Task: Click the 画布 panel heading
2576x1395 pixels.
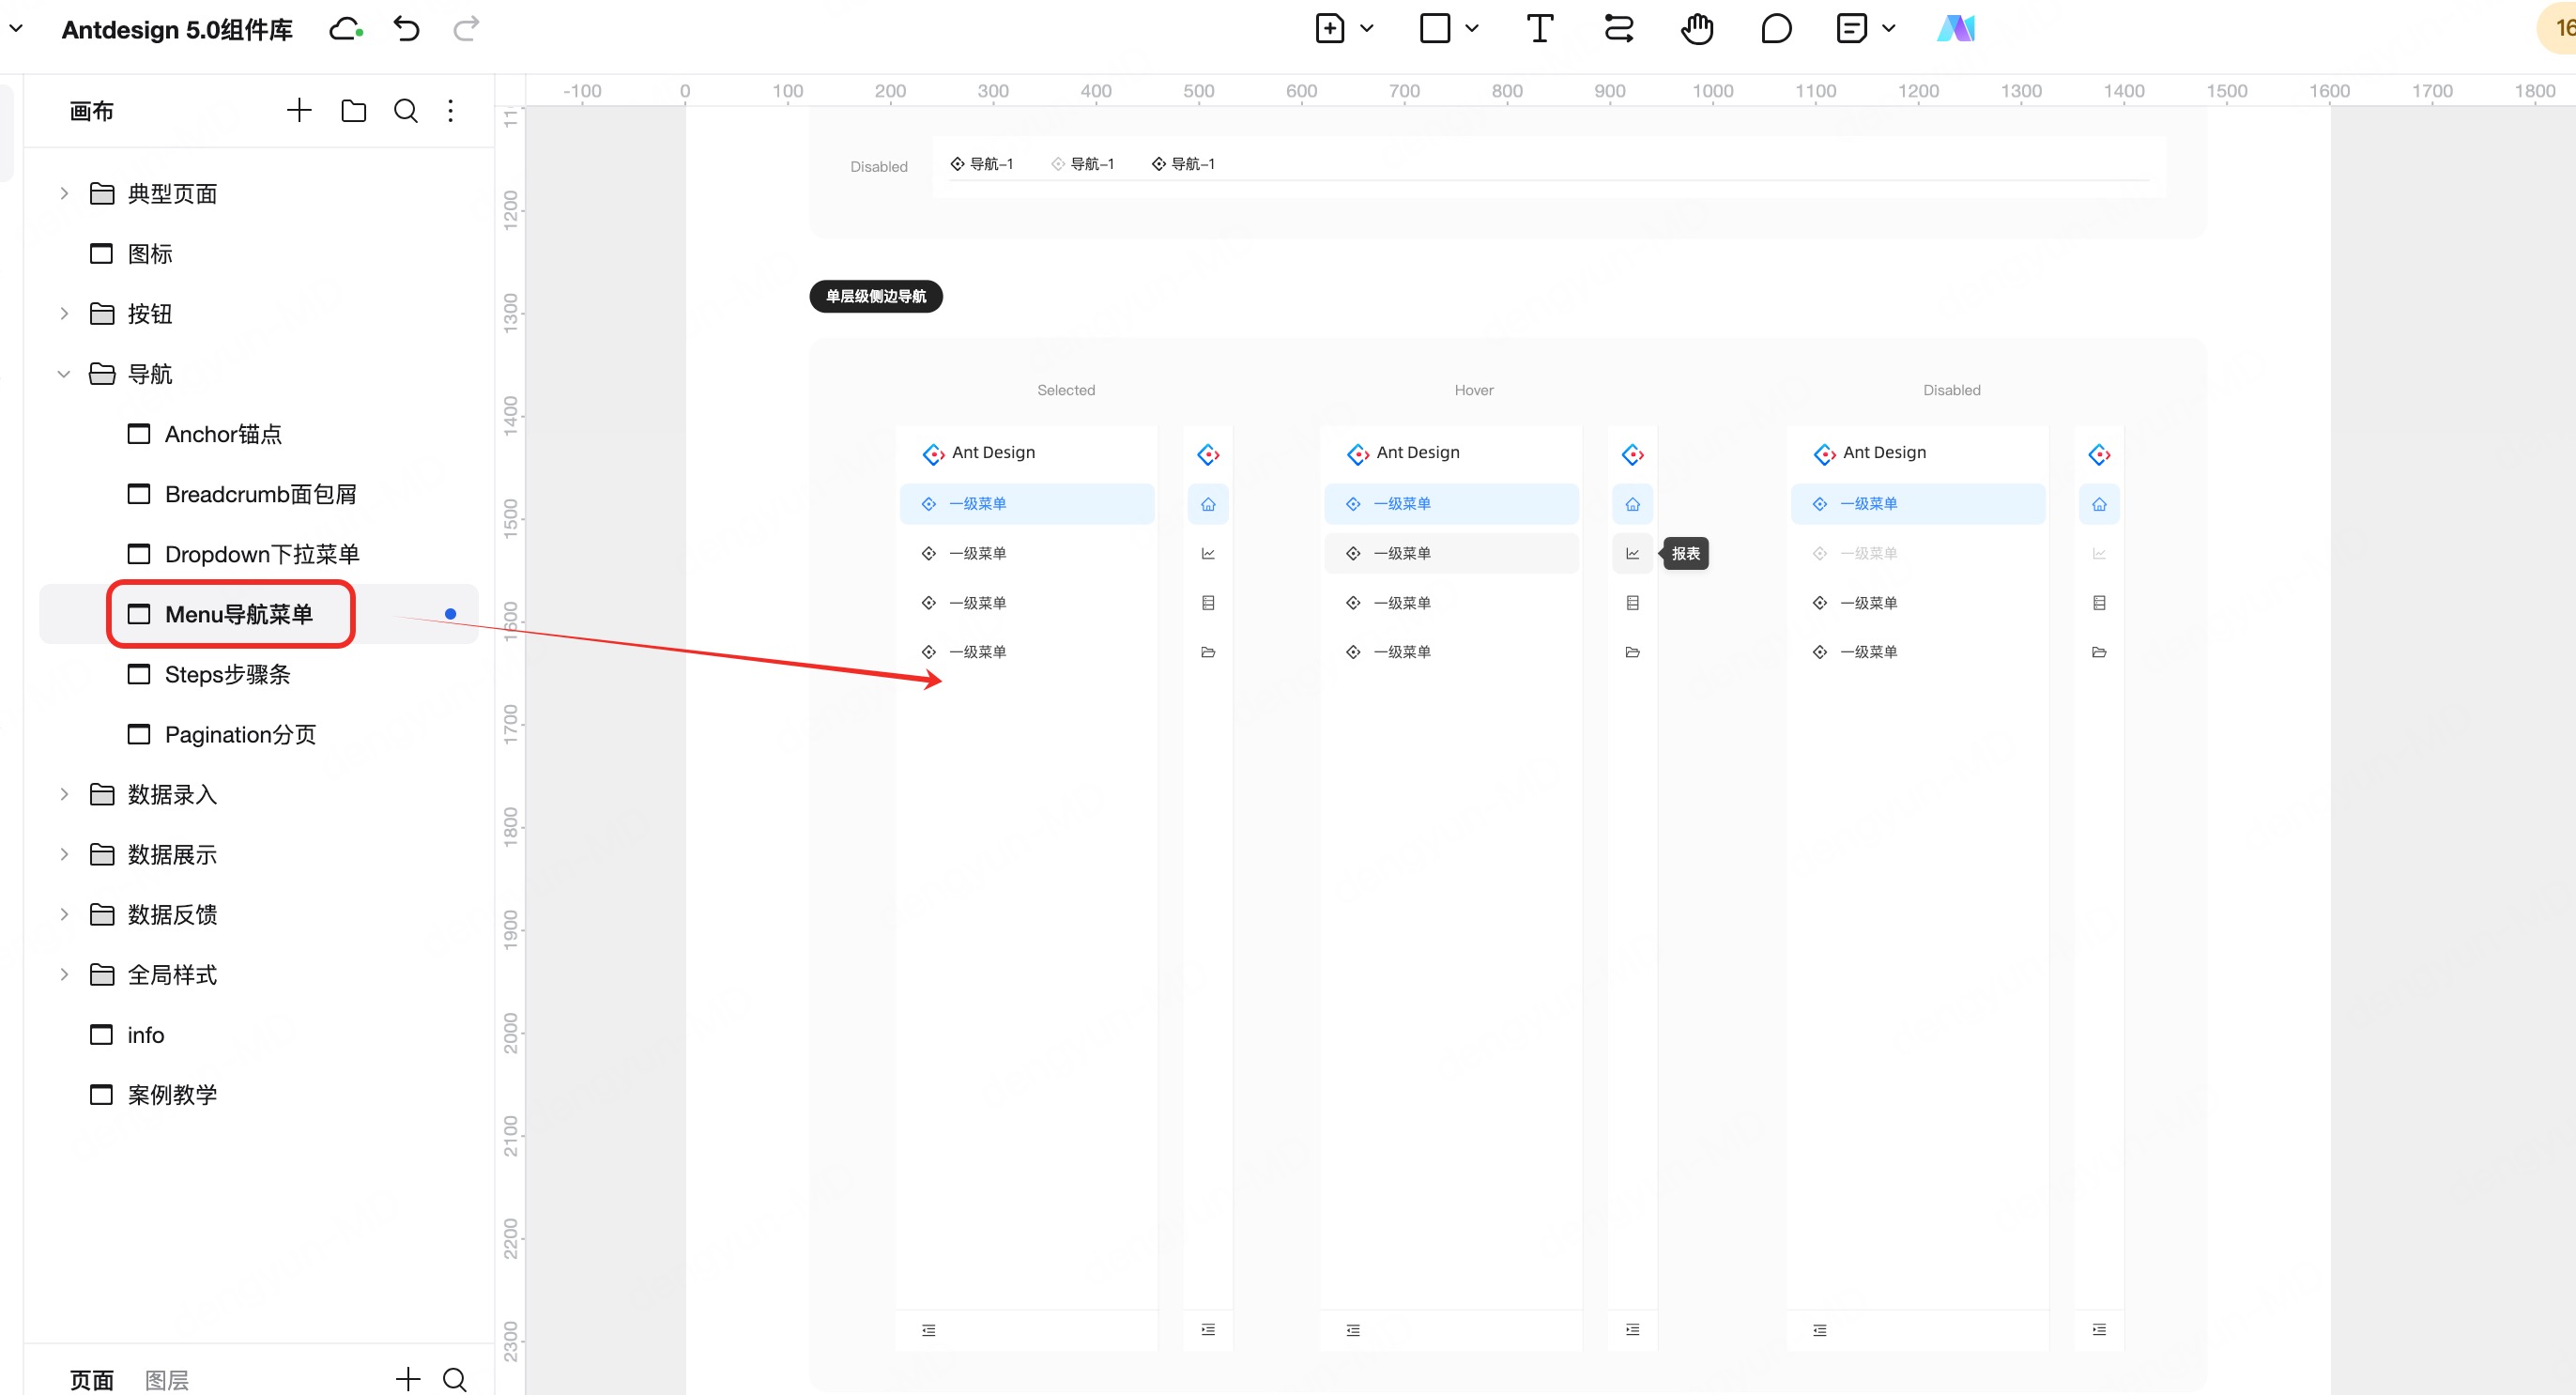Action: tap(92, 110)
